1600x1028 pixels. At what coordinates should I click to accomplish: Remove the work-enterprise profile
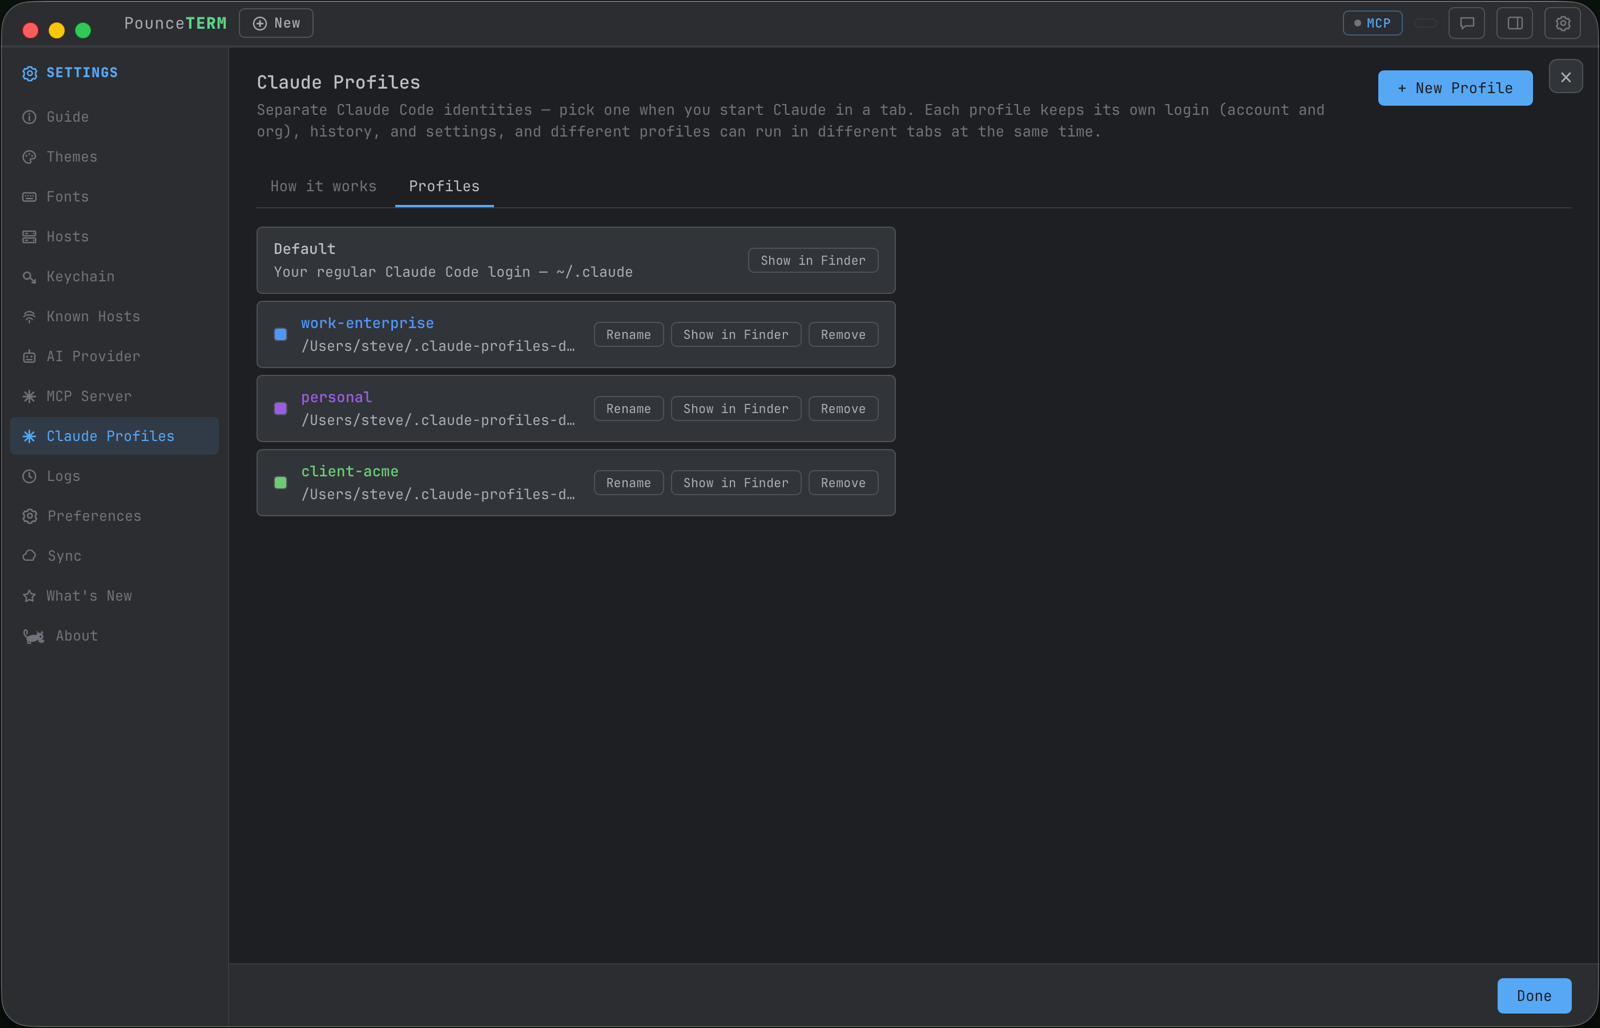pyautogui.click(x=843, y=335)
